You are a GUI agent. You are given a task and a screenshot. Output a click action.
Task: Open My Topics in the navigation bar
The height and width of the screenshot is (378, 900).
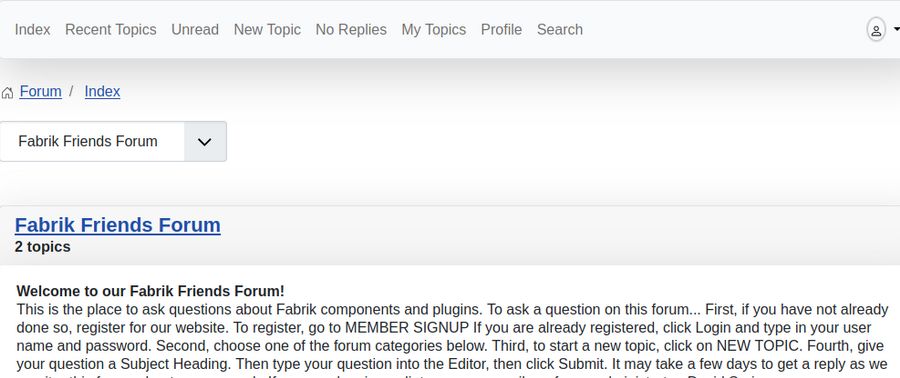coord(434,30)
